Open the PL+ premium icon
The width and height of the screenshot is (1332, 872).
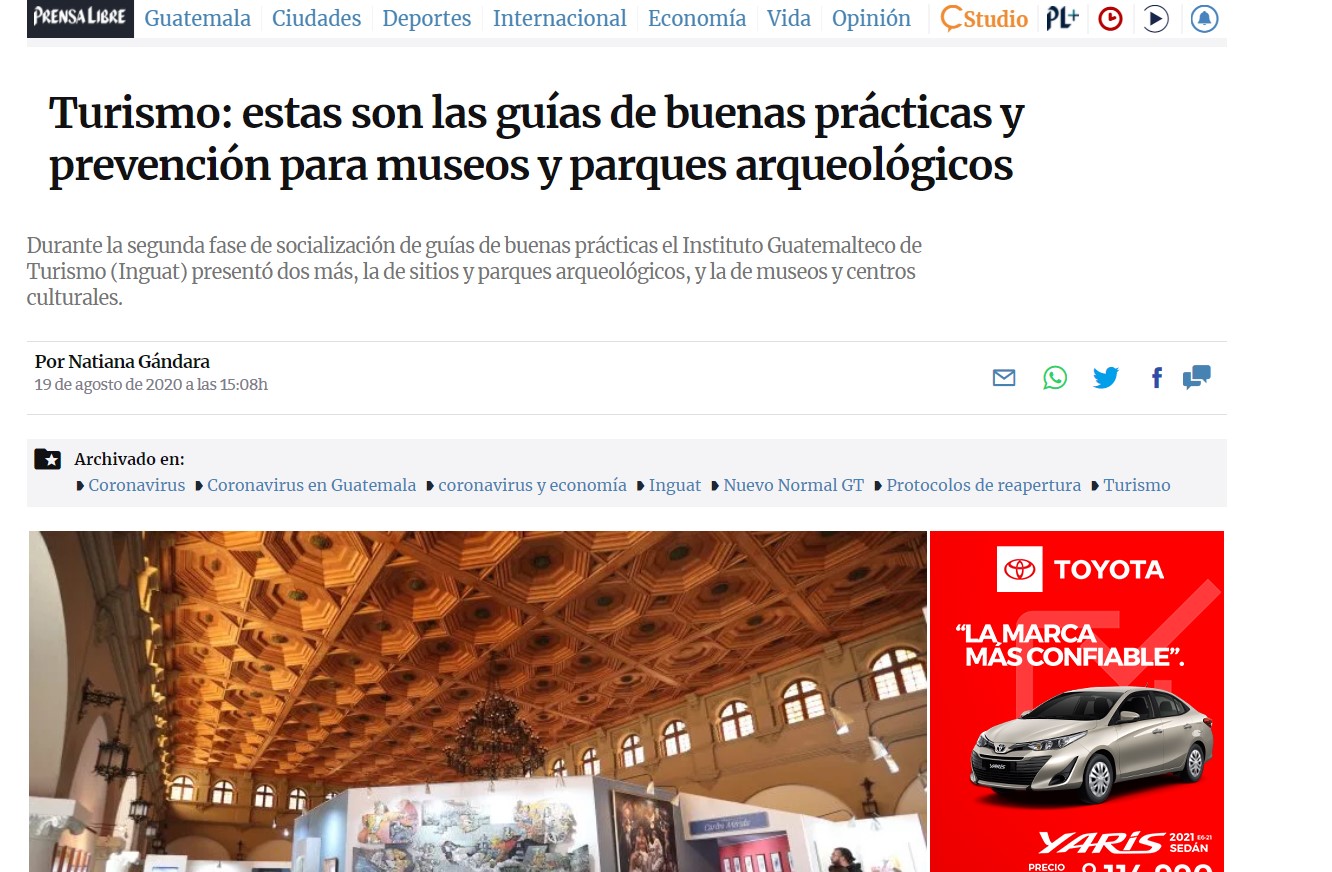[x=1062, y=18]
